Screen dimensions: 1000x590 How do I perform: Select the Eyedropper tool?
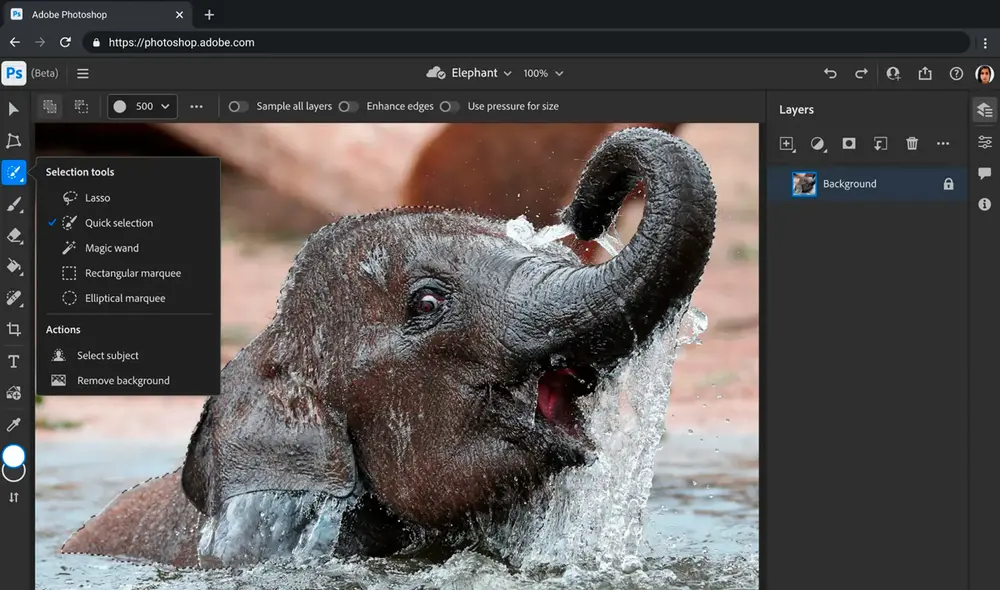tap(13, 424)
